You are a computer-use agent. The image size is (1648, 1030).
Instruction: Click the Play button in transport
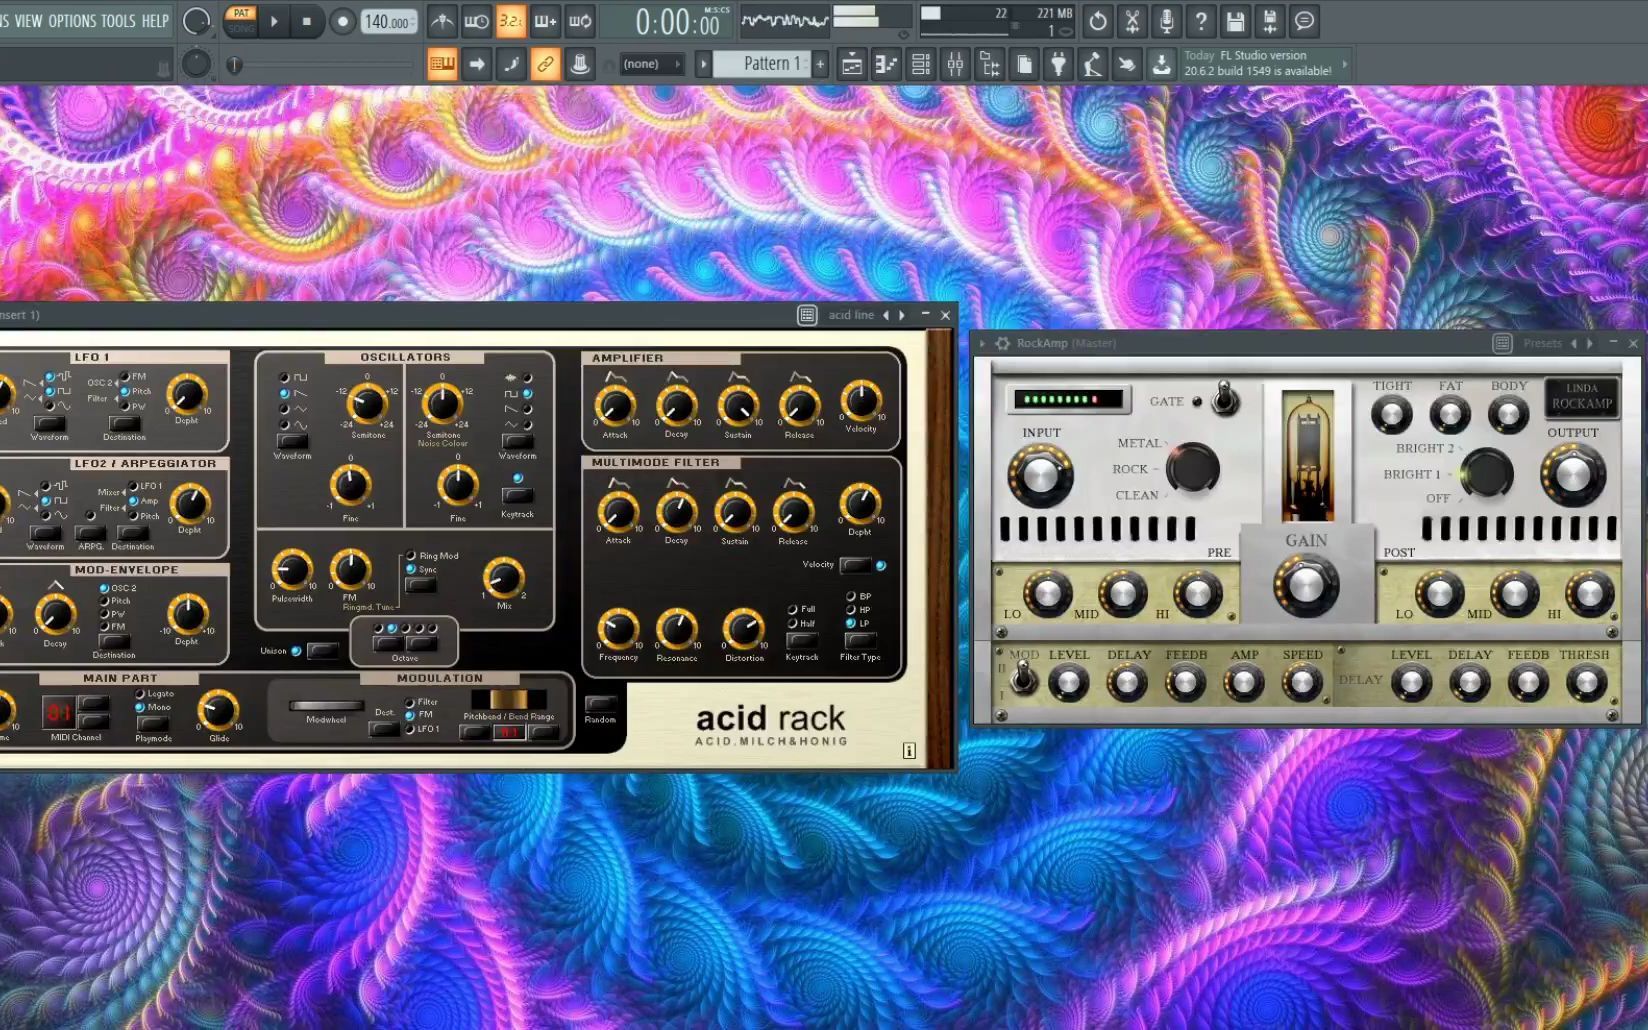tap(274, 21)
